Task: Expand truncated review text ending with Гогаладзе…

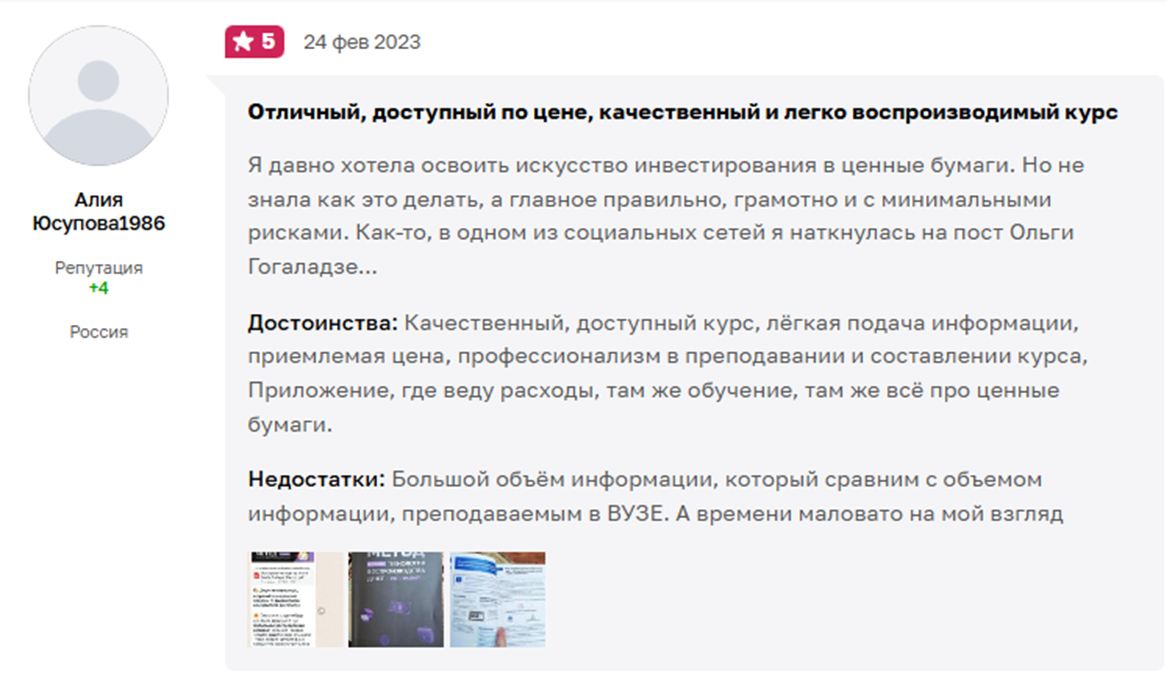Action: pyautogui.click(x=312, y=269)
